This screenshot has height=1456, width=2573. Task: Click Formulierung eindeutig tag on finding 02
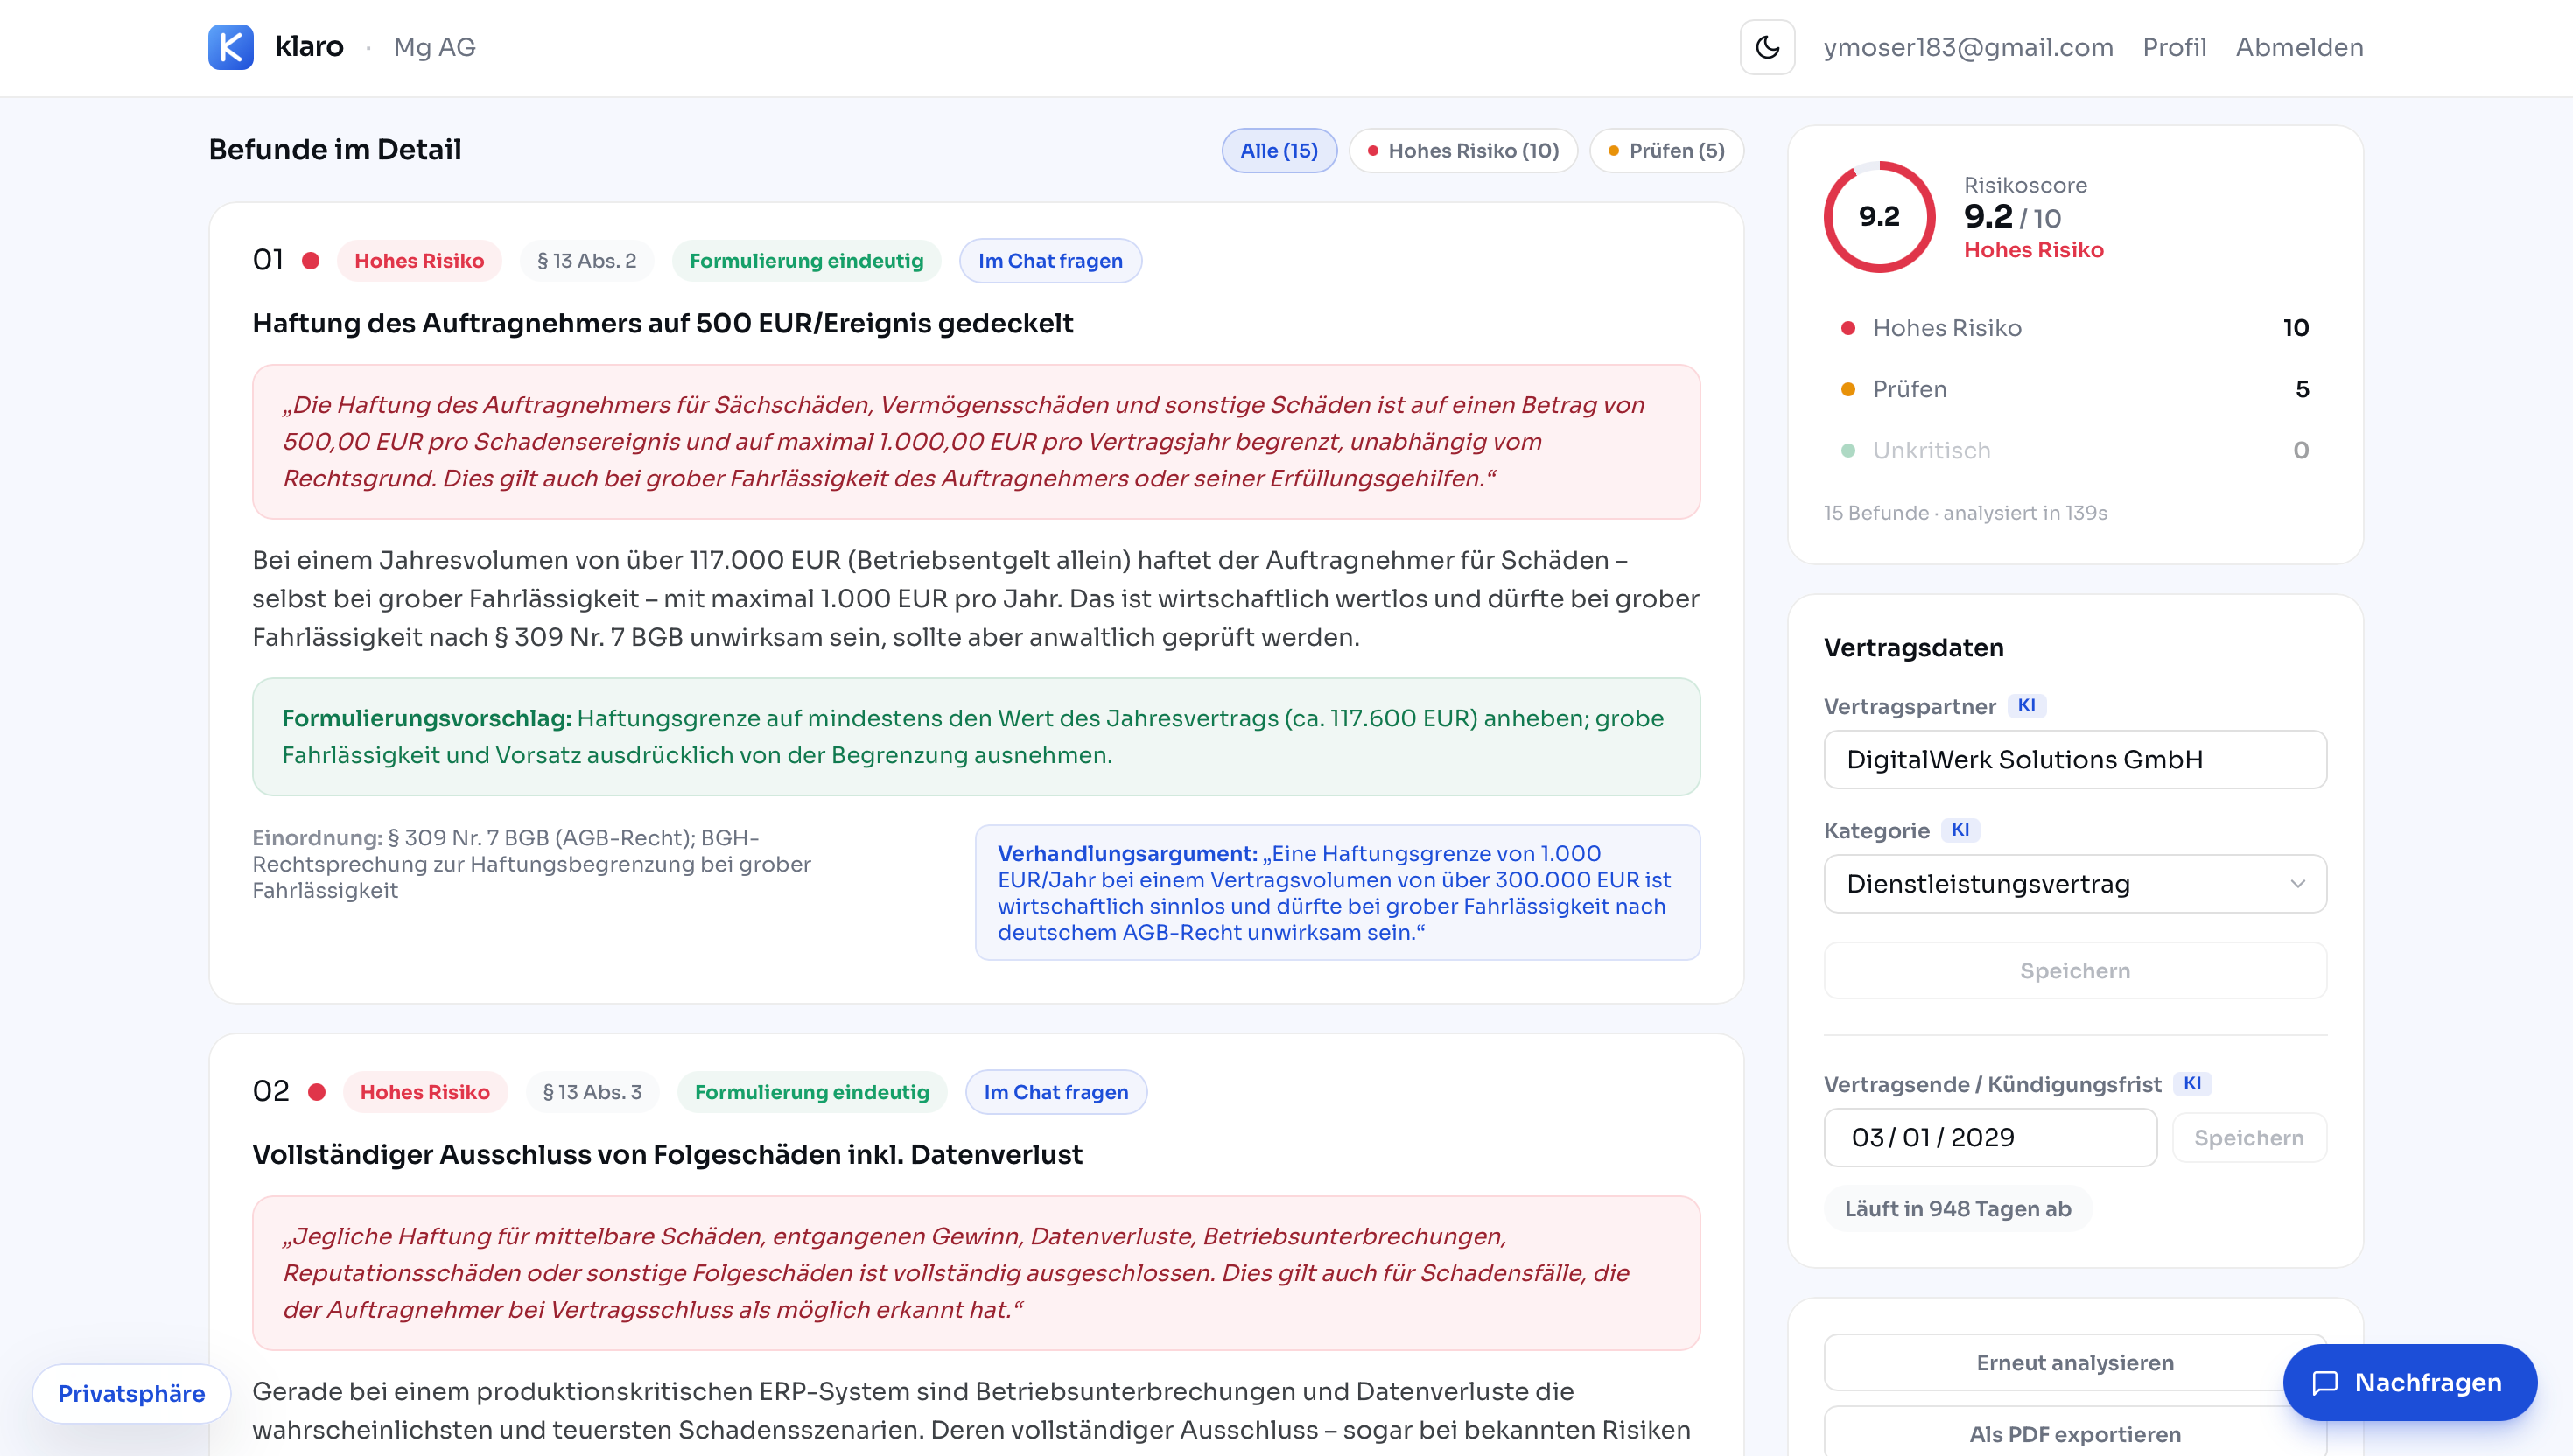[x=812, y=1092]
